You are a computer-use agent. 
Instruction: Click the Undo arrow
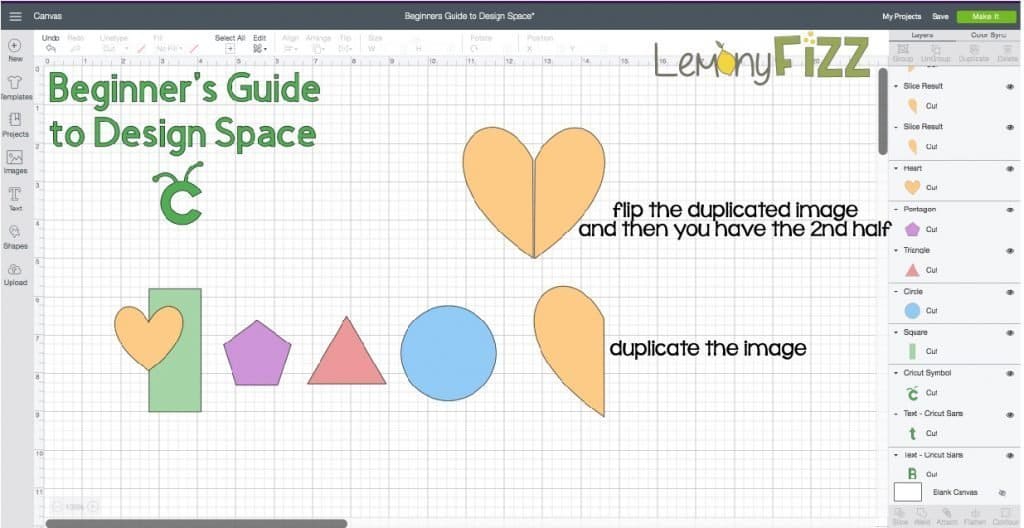click(x=50, y=48)
